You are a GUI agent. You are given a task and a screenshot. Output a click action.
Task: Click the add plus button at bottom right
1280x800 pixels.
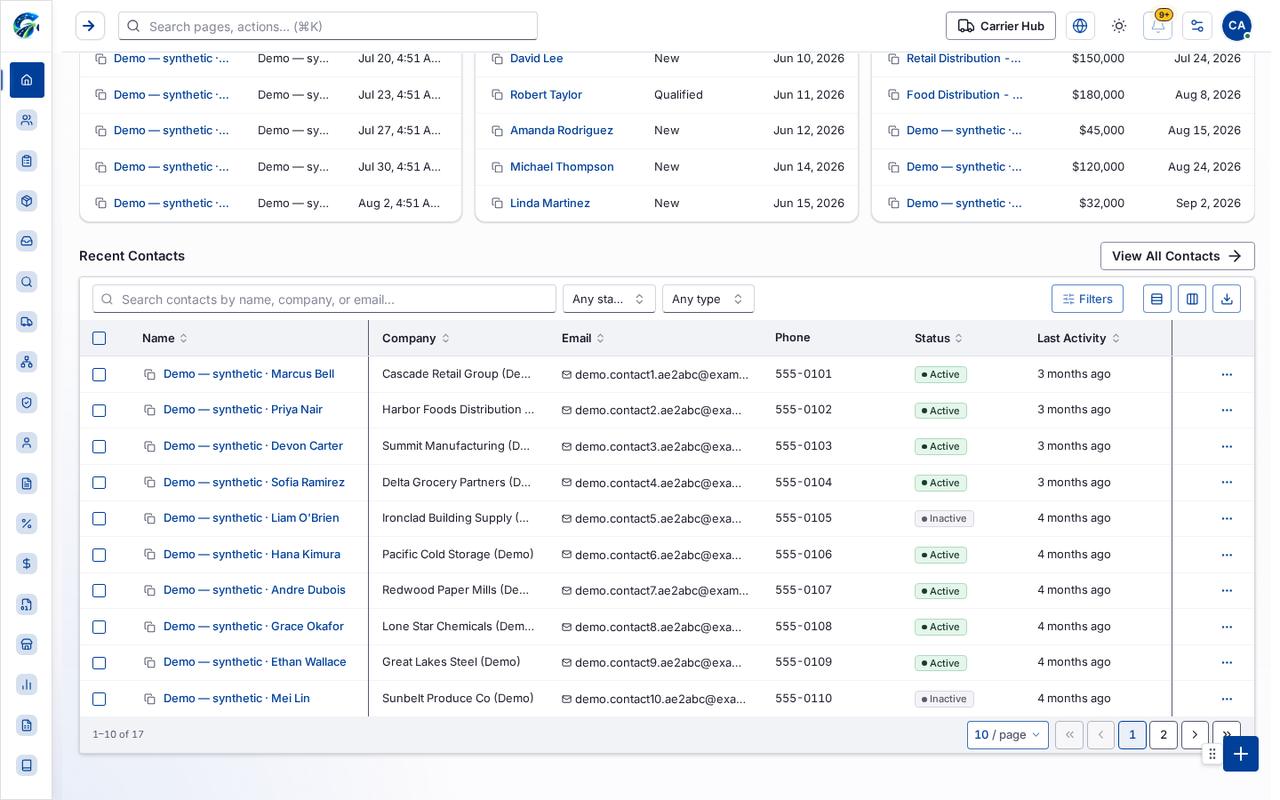pos(1241,754)
